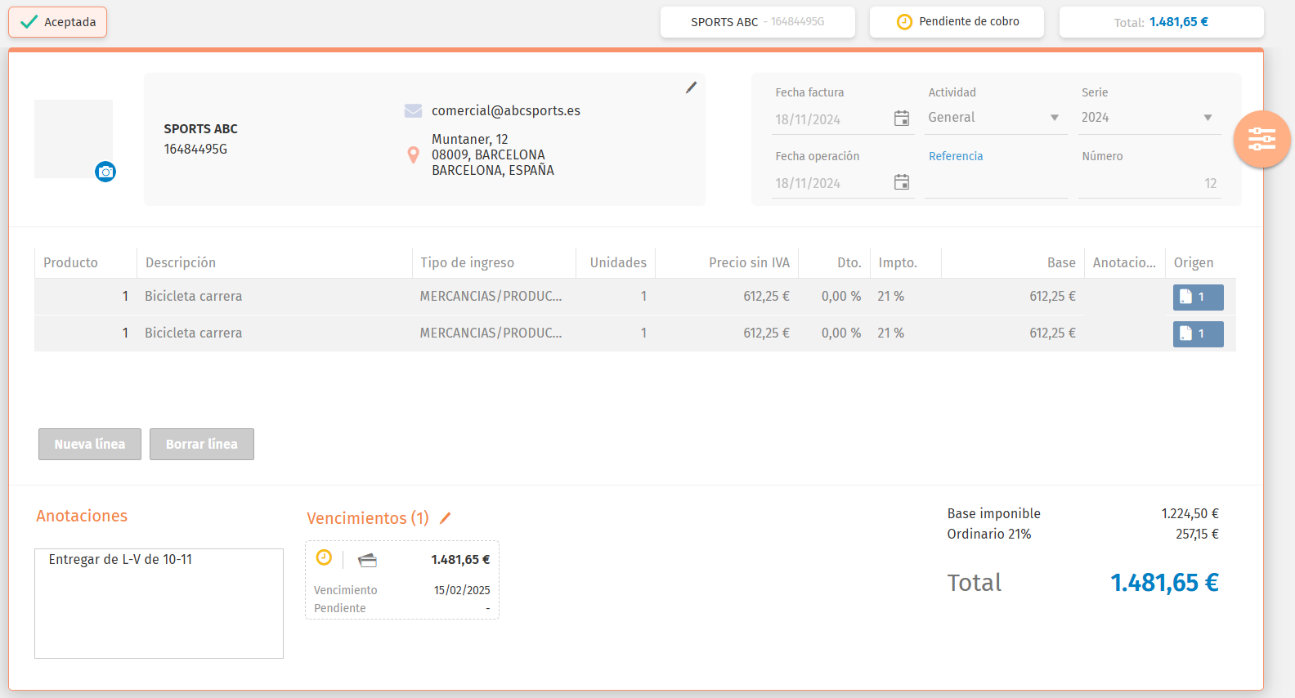The image size is (1295, 698).
Task: Click the Unidades column header
Action: pyautogui.click(x=618, y=263)
